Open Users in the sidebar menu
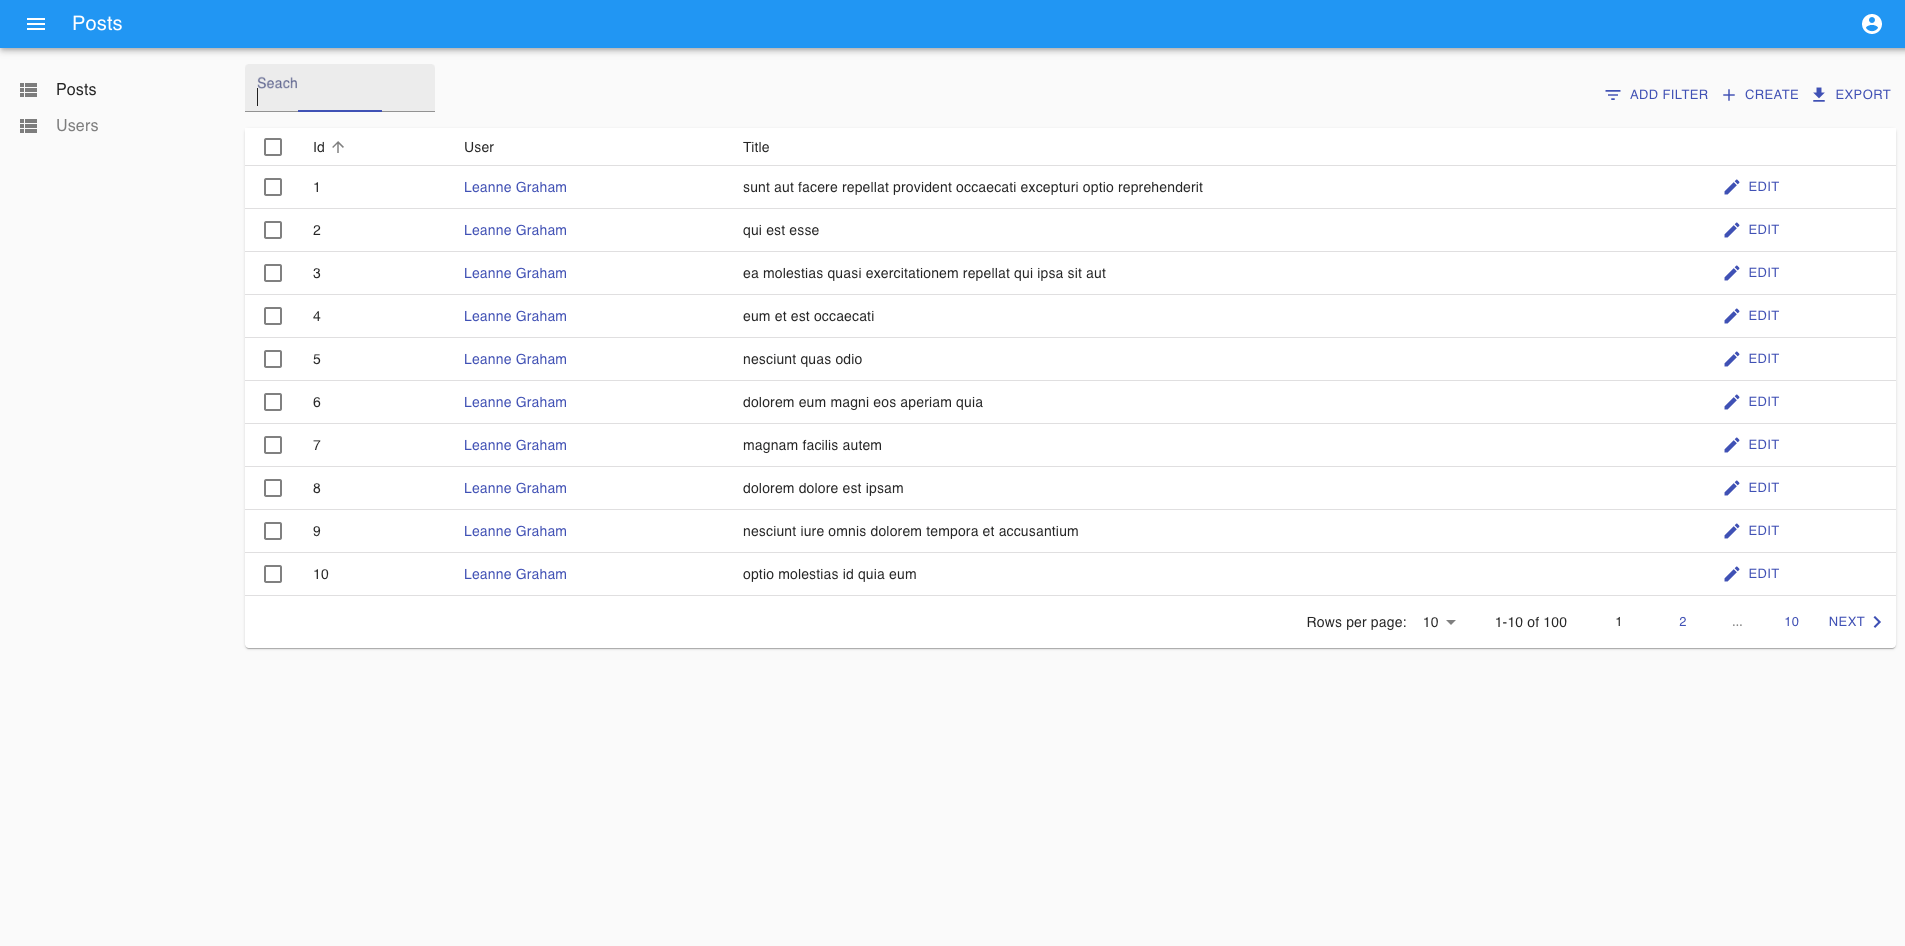Viewport: 1905px width, 946px height. 77,126
